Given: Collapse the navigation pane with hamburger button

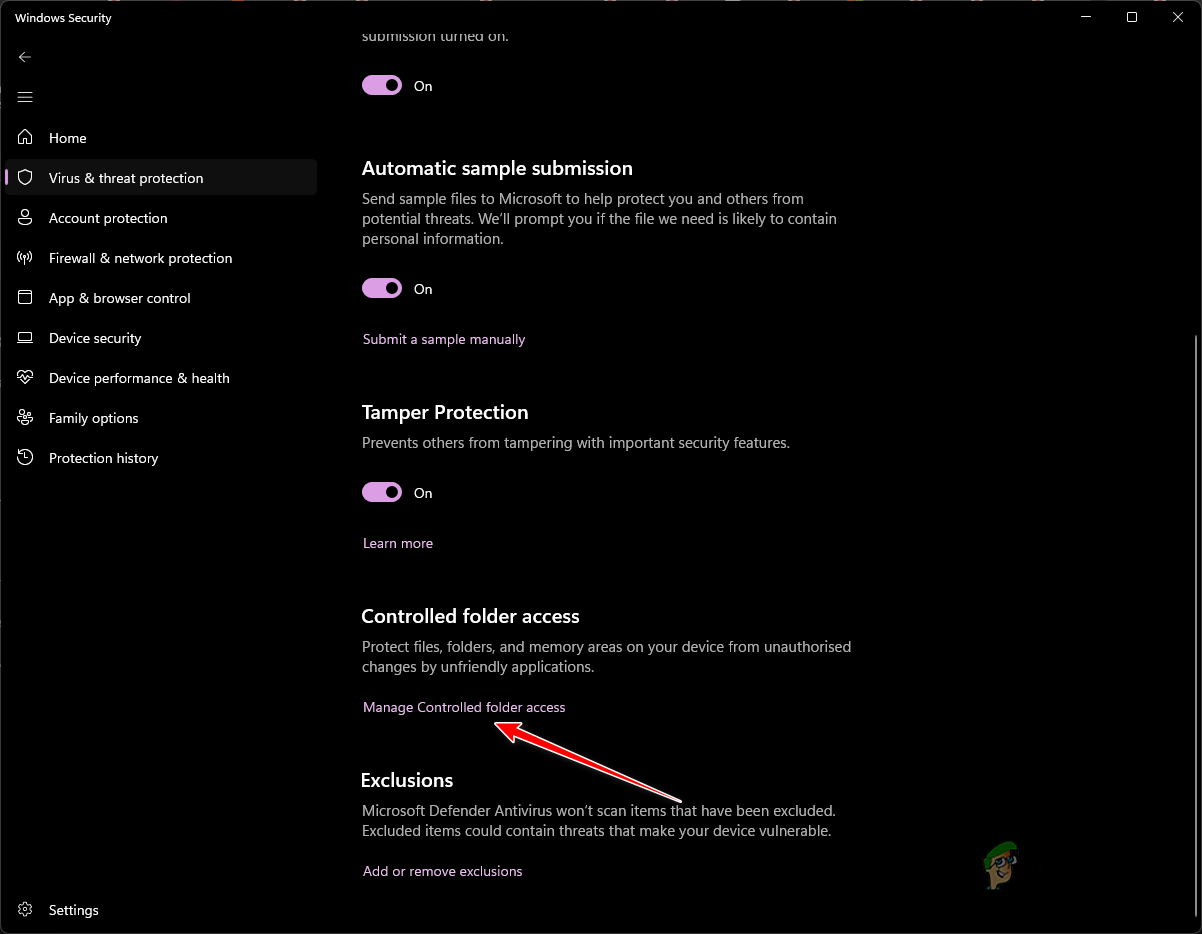Looking at the screenshot, I should [x=25, y=97].
